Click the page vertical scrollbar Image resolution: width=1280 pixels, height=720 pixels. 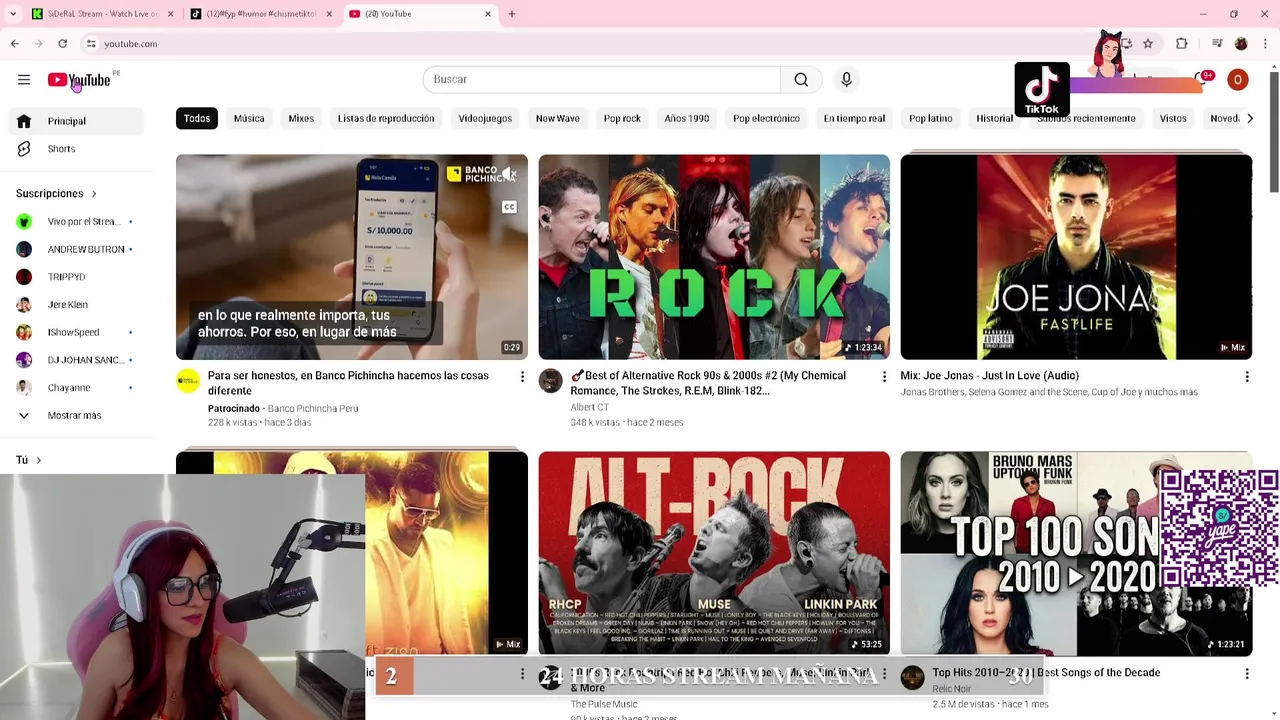tap(1273, 130)
